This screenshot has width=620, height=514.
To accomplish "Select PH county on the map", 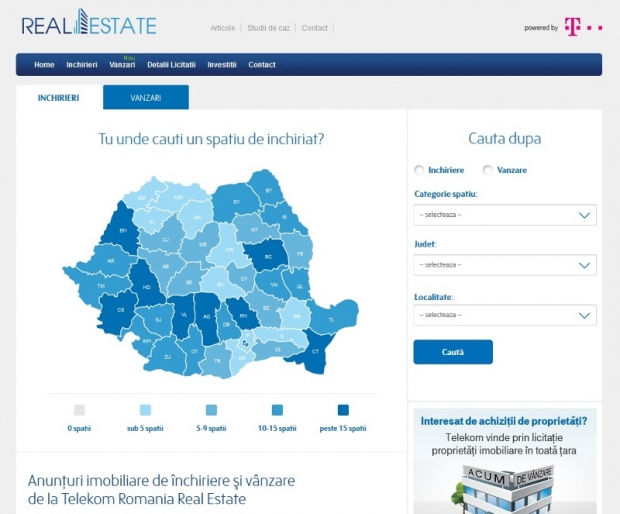I will coord(243,316).
